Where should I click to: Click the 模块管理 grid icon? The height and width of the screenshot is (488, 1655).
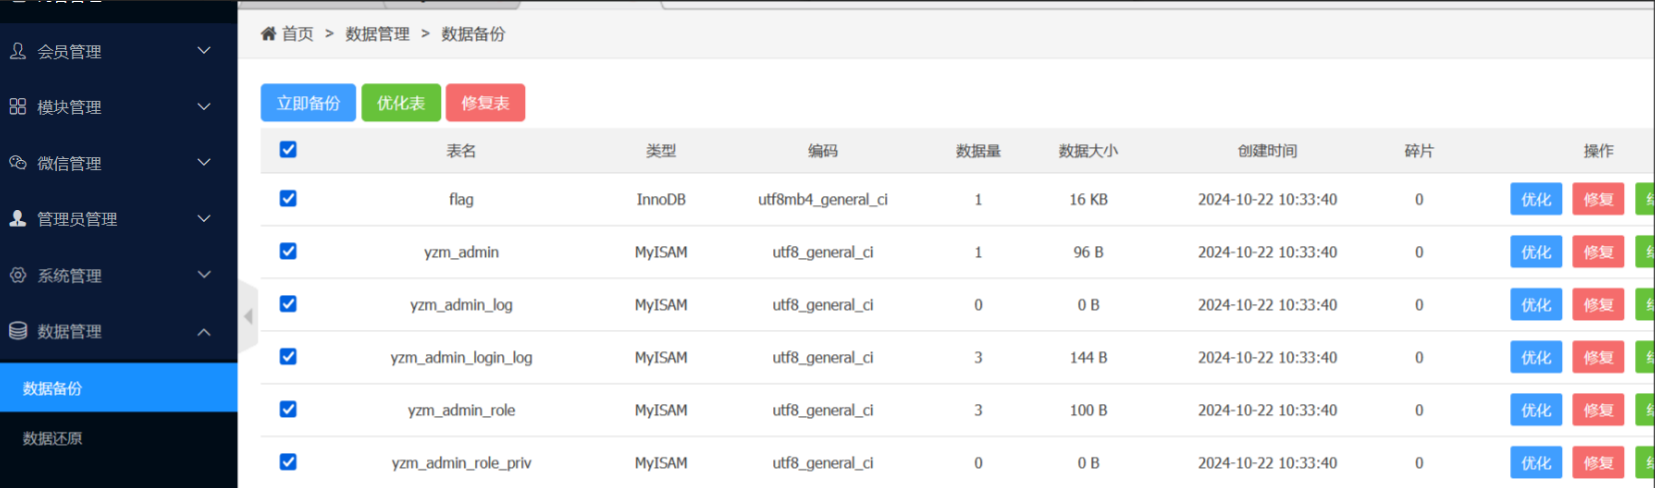coord(18,107)
